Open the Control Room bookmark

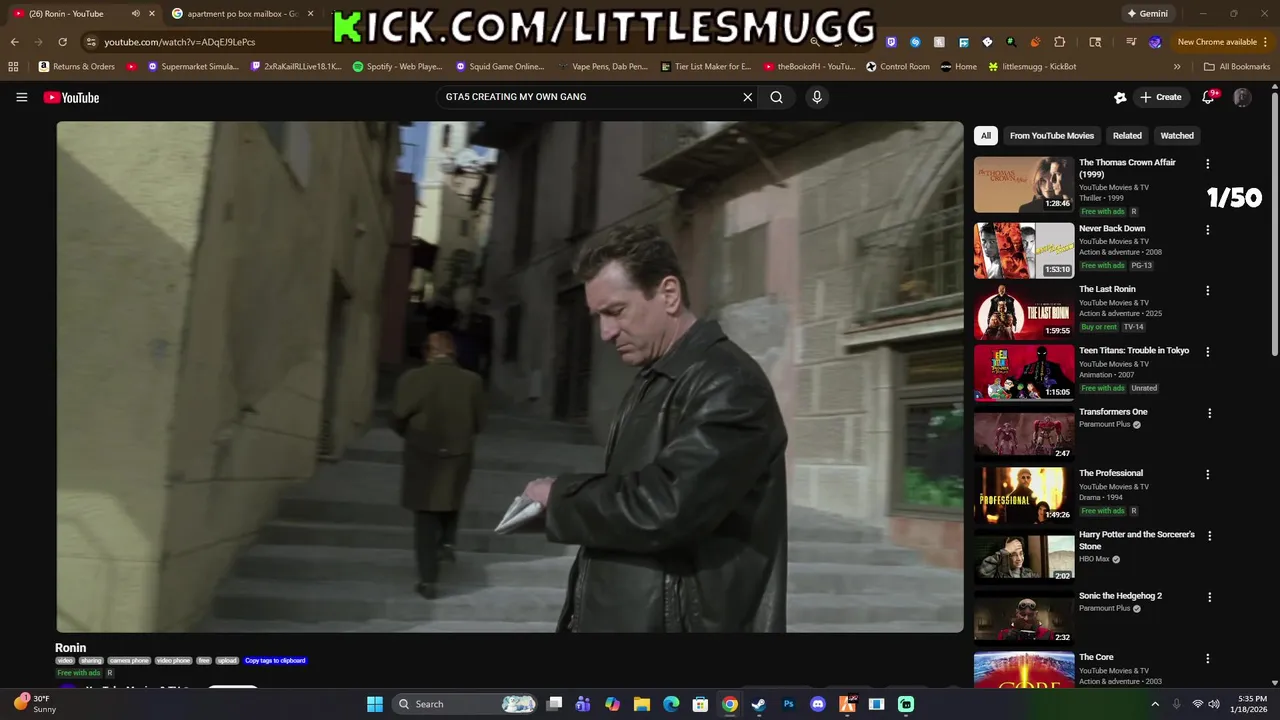(x=898, y=67)
